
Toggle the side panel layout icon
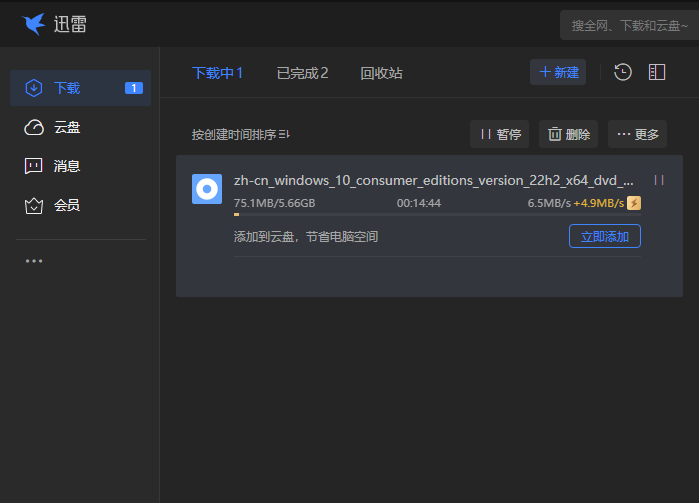click(x=657, y=72)
